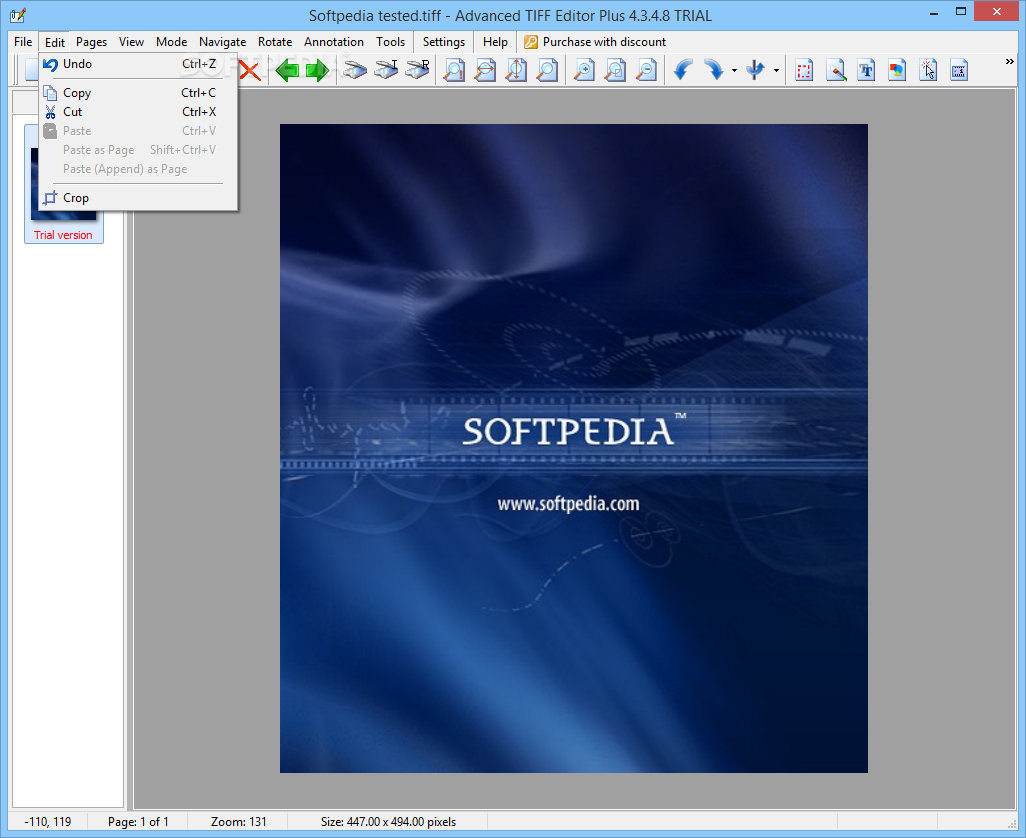Click the colored shapes icon

(897, 70)
